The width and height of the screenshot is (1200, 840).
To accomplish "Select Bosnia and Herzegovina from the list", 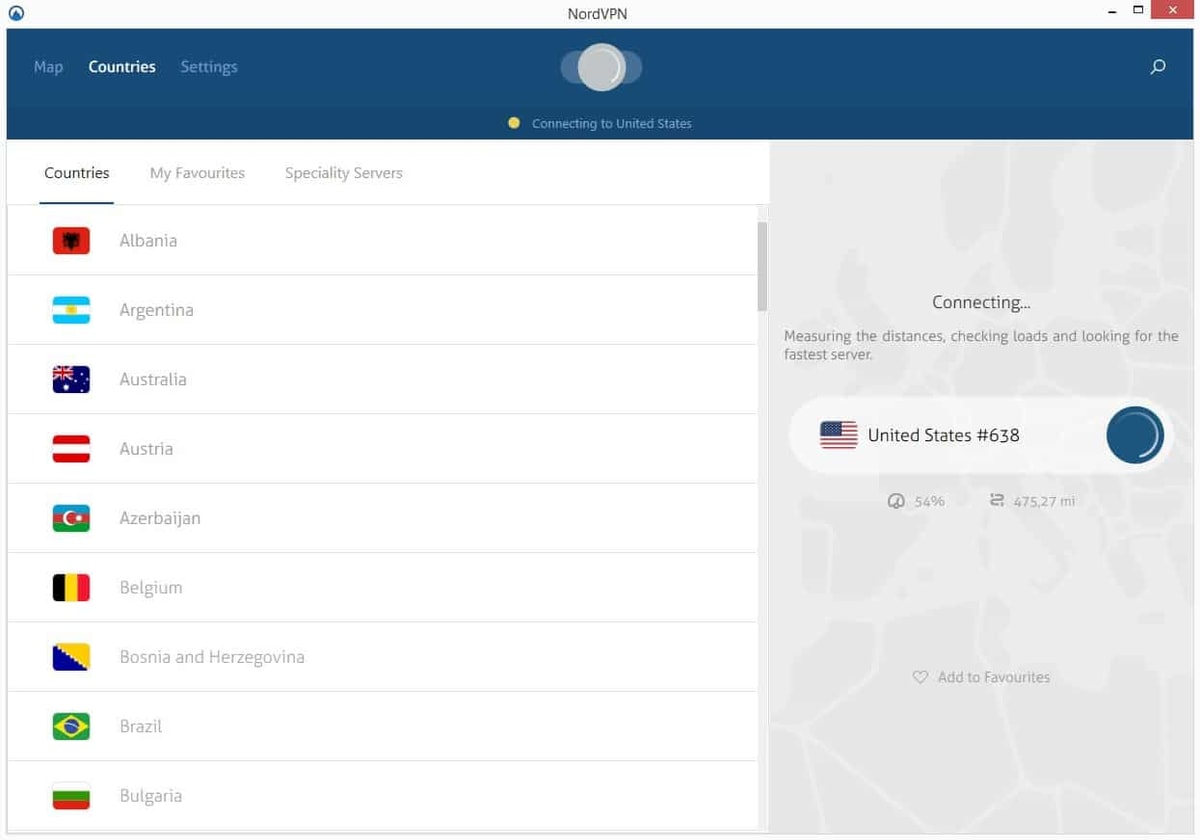I will tap(382, 657).
